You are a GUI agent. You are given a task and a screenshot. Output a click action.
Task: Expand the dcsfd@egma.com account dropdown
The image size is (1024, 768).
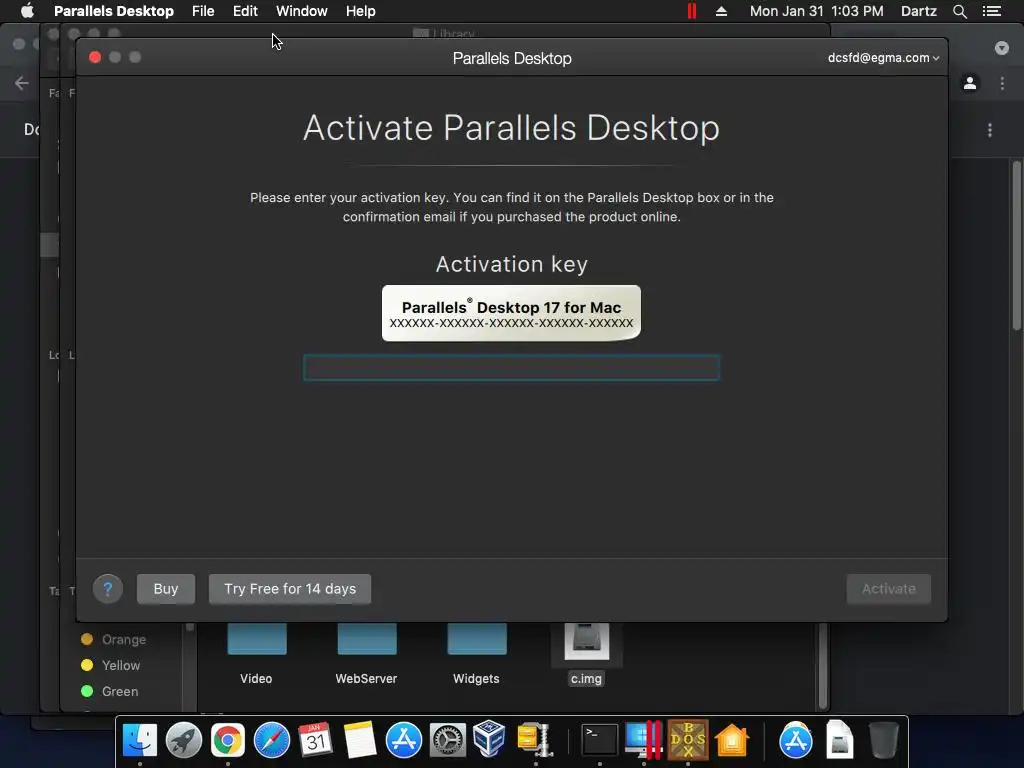(x=884, y=57)
